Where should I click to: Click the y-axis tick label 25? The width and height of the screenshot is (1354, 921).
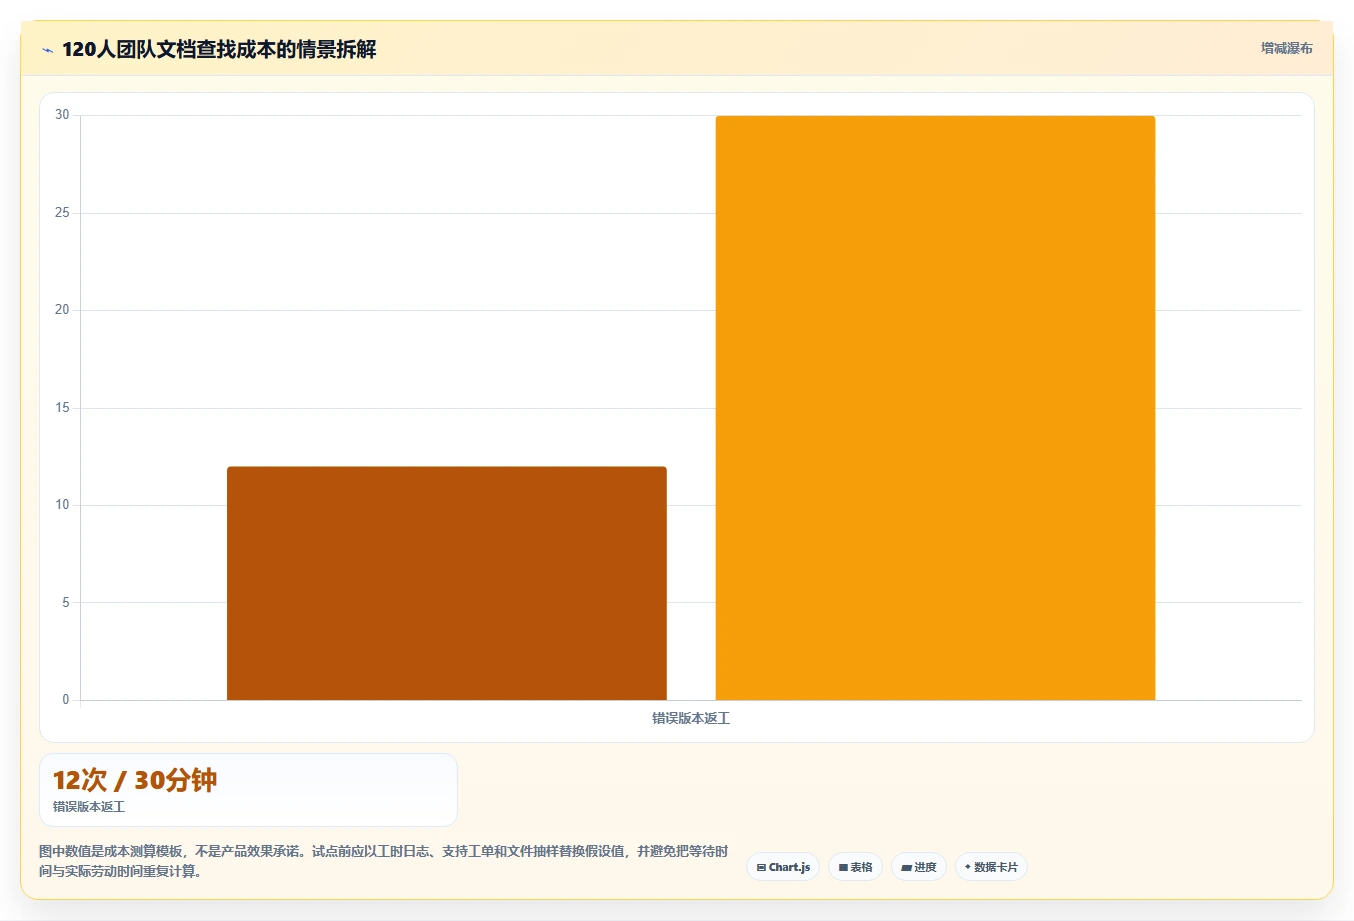click(x=63, y=212)
